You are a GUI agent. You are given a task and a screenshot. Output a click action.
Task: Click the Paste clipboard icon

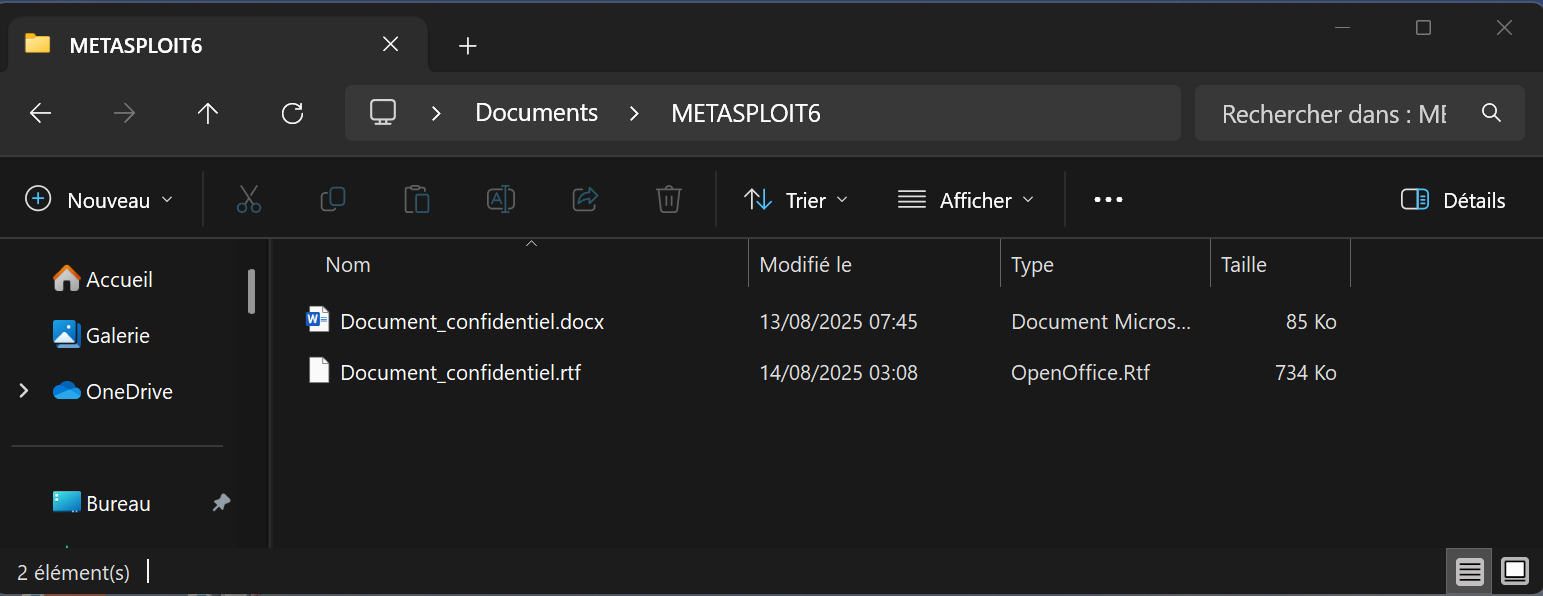pos(417,200)
